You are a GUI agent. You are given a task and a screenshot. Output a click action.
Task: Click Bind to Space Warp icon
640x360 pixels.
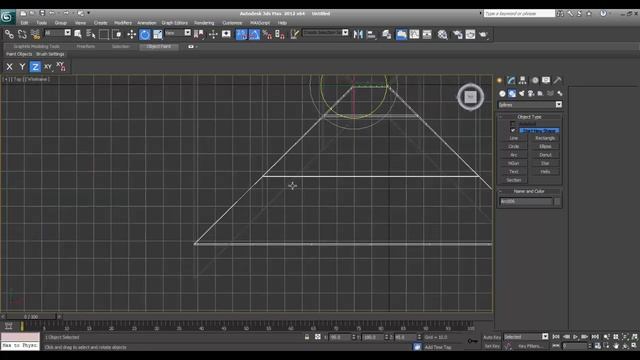35,34
